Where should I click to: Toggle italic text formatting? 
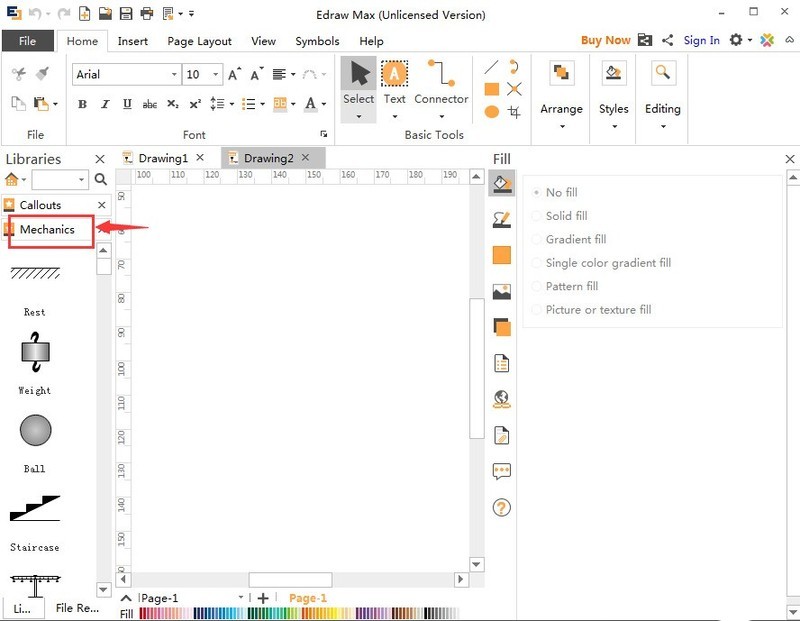(105, 104)
